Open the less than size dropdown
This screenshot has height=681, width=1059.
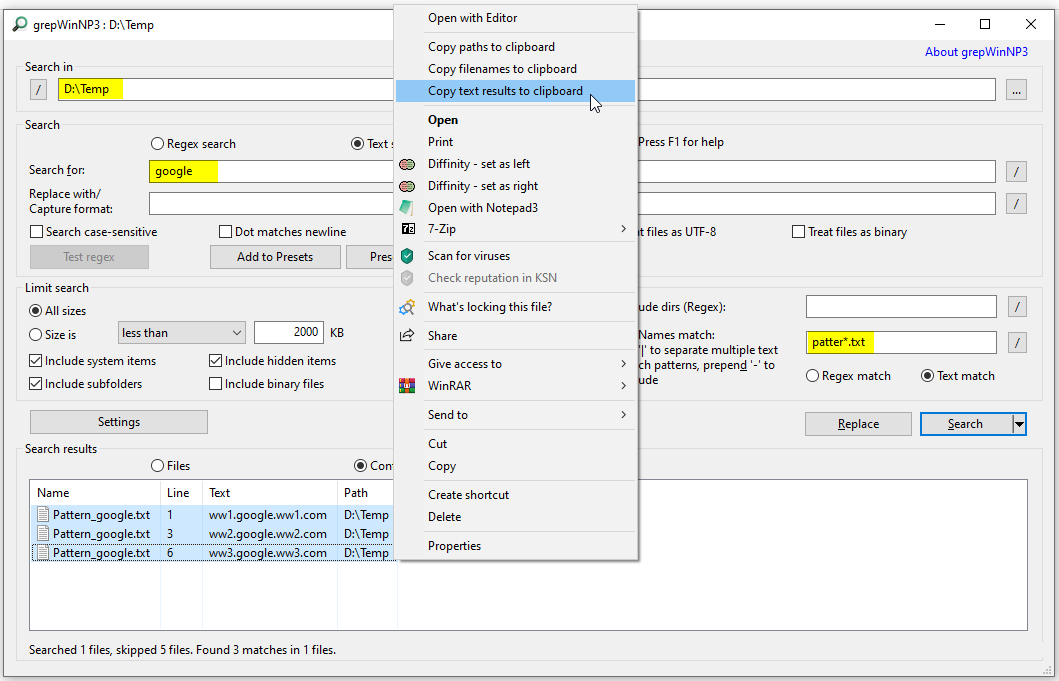[x=182, y=332]
